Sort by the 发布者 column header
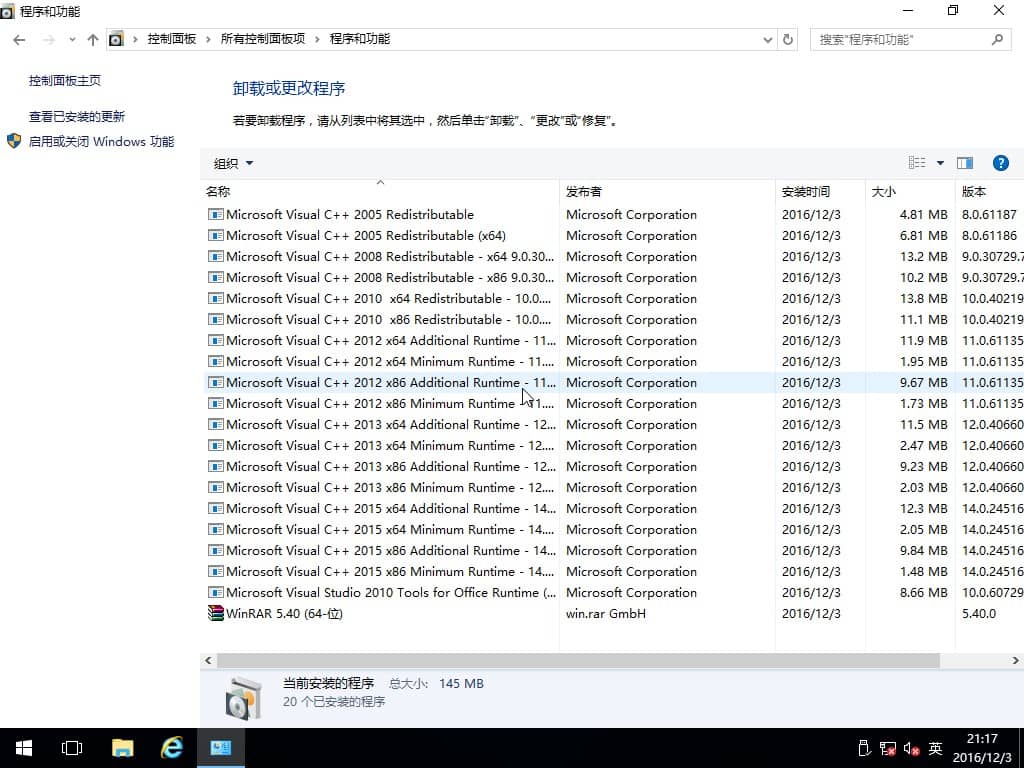The image size is (1024, 768). (667, 191)
